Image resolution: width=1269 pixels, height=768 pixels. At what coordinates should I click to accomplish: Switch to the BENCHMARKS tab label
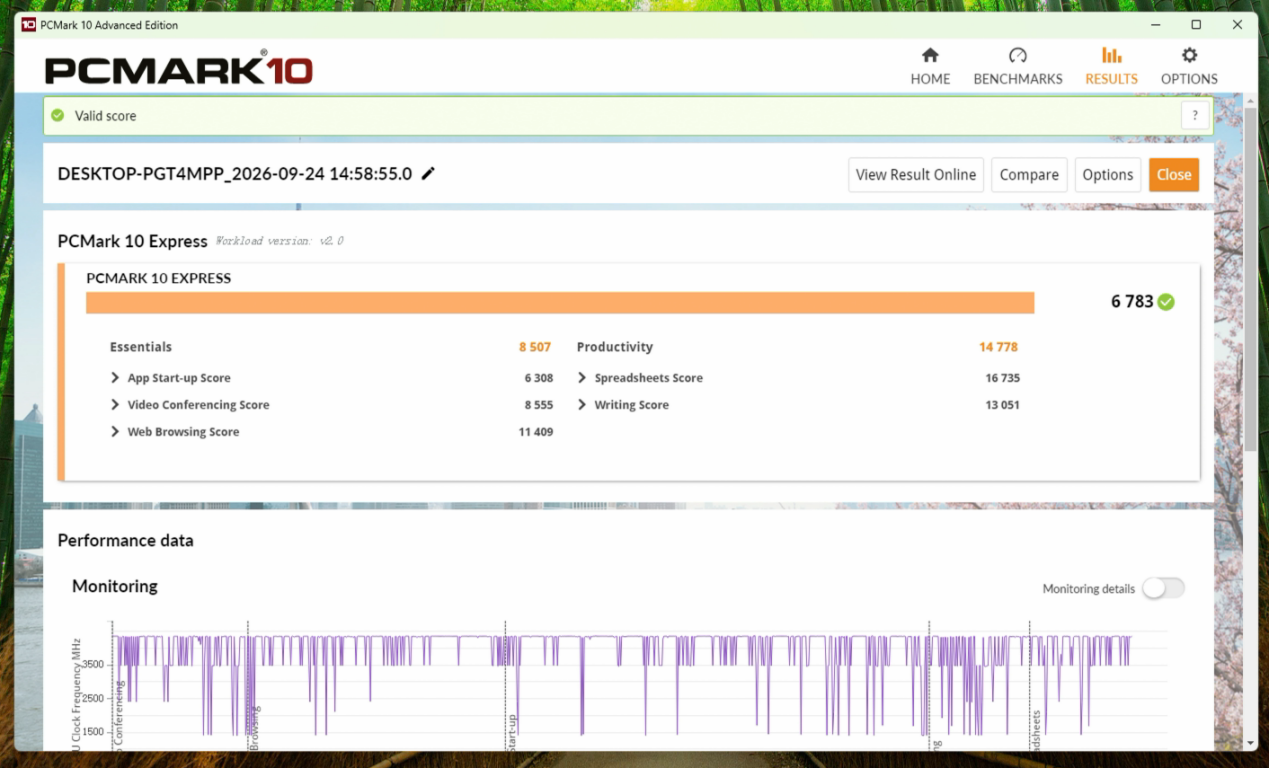point(1017,79)
